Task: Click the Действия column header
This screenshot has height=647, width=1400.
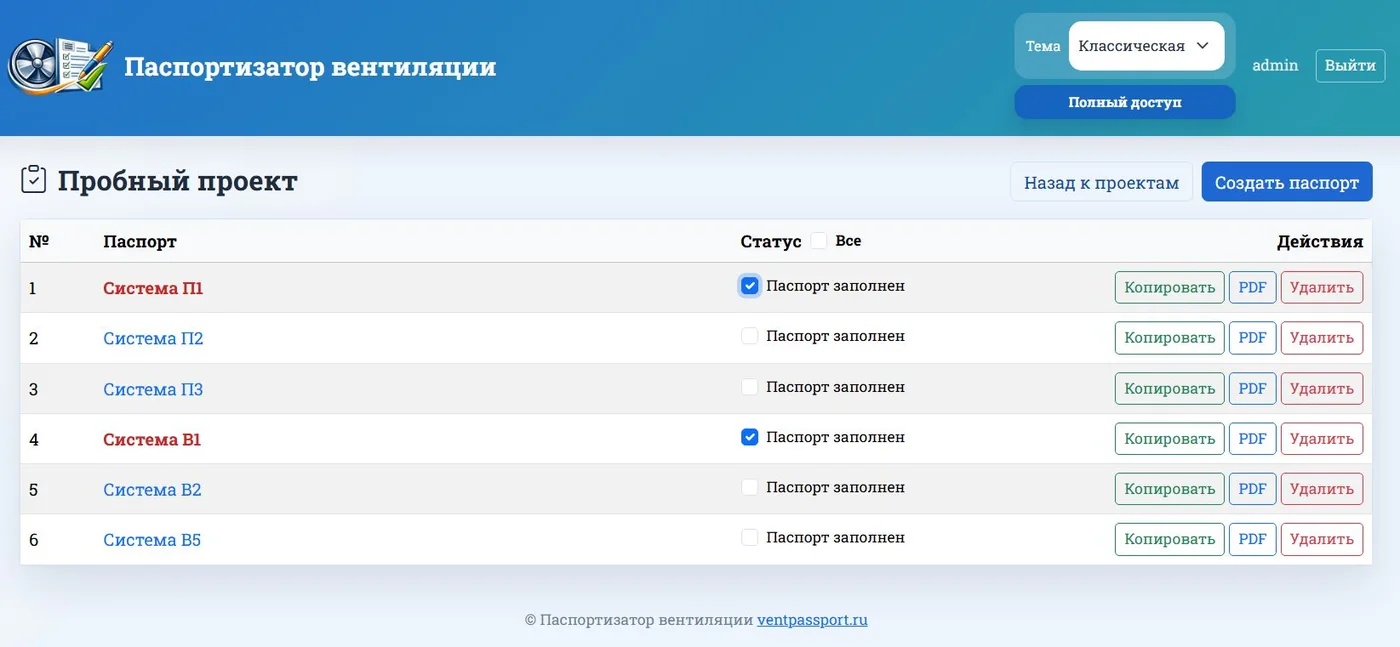Action: tap(1320, 241)
